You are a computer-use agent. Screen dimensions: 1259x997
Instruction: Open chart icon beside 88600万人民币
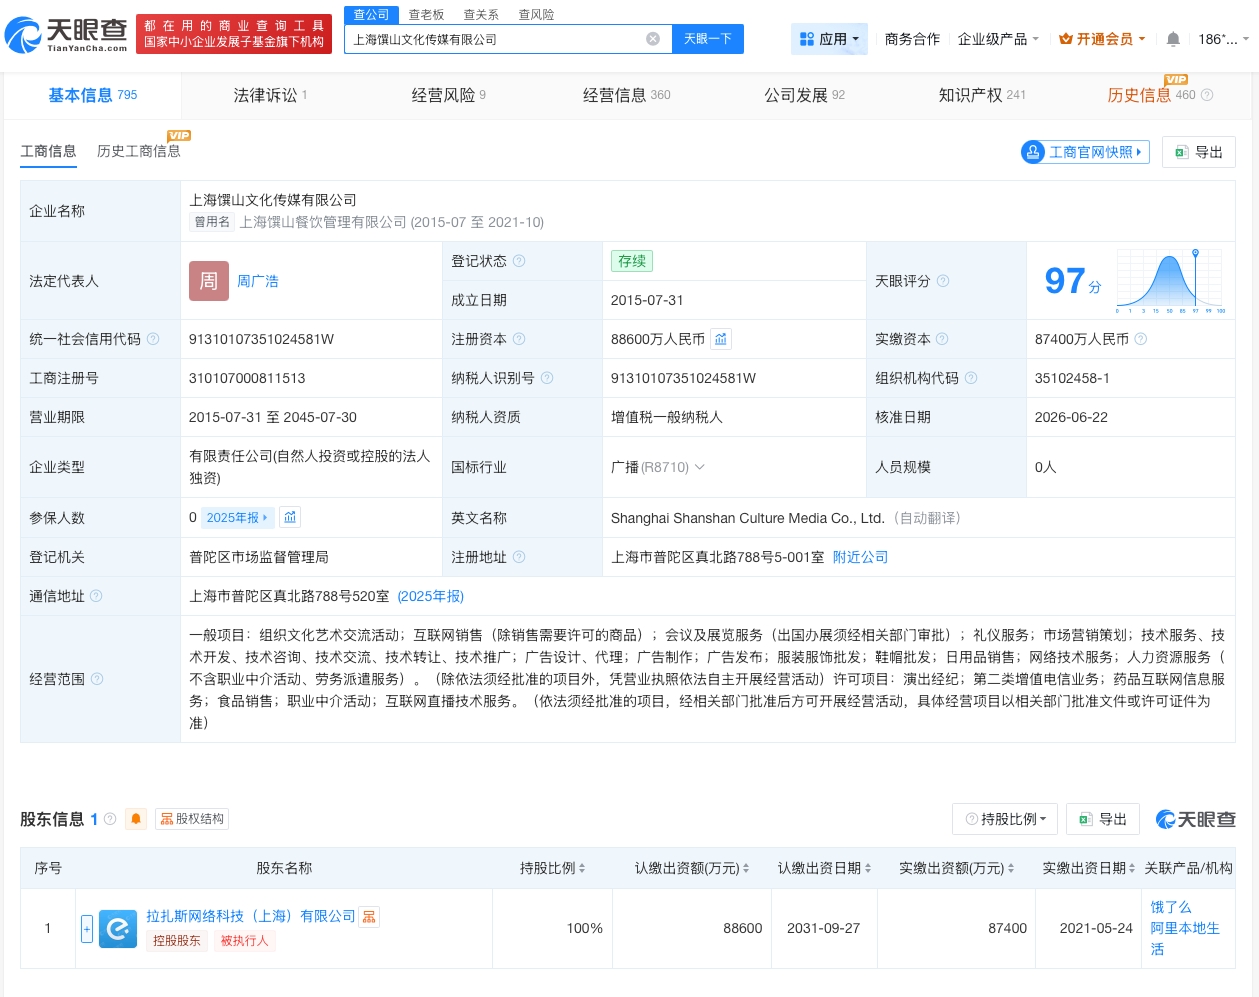click(x=721, y=339)
